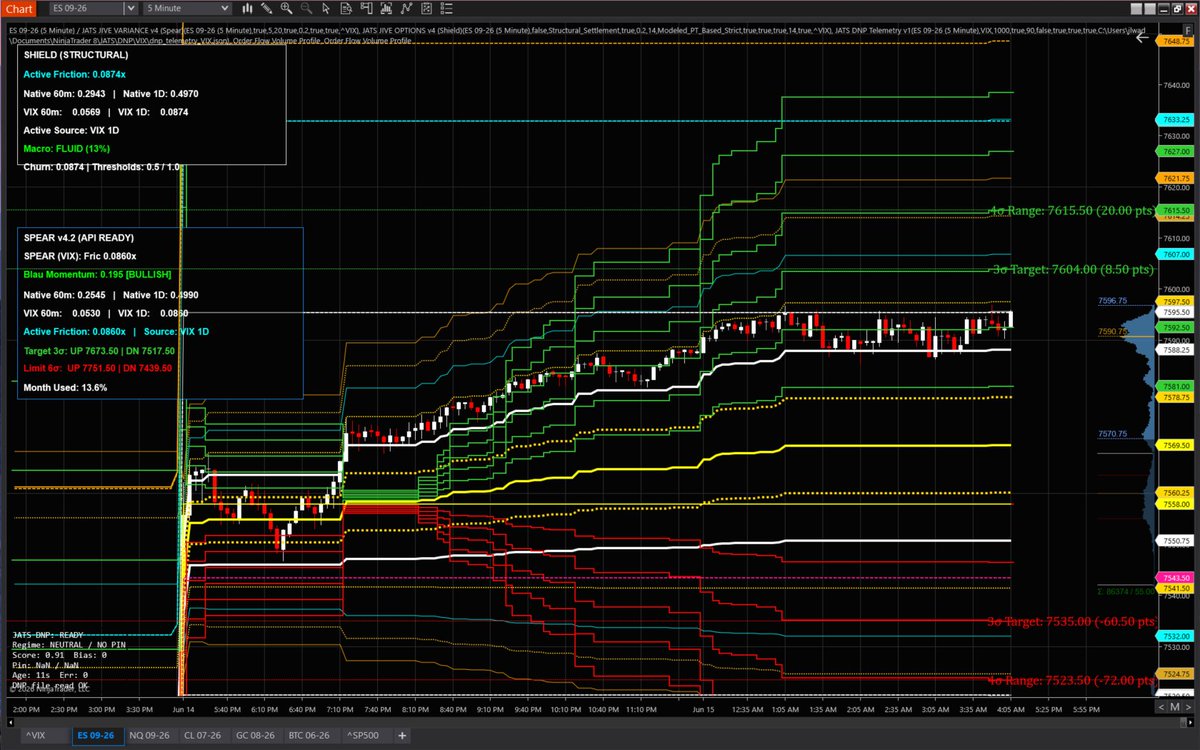Toggle the Chart Trader icon
Image resolution: width=1200 pixels, height=750 pixels.
pyautogui.click(x=366, y=8)
